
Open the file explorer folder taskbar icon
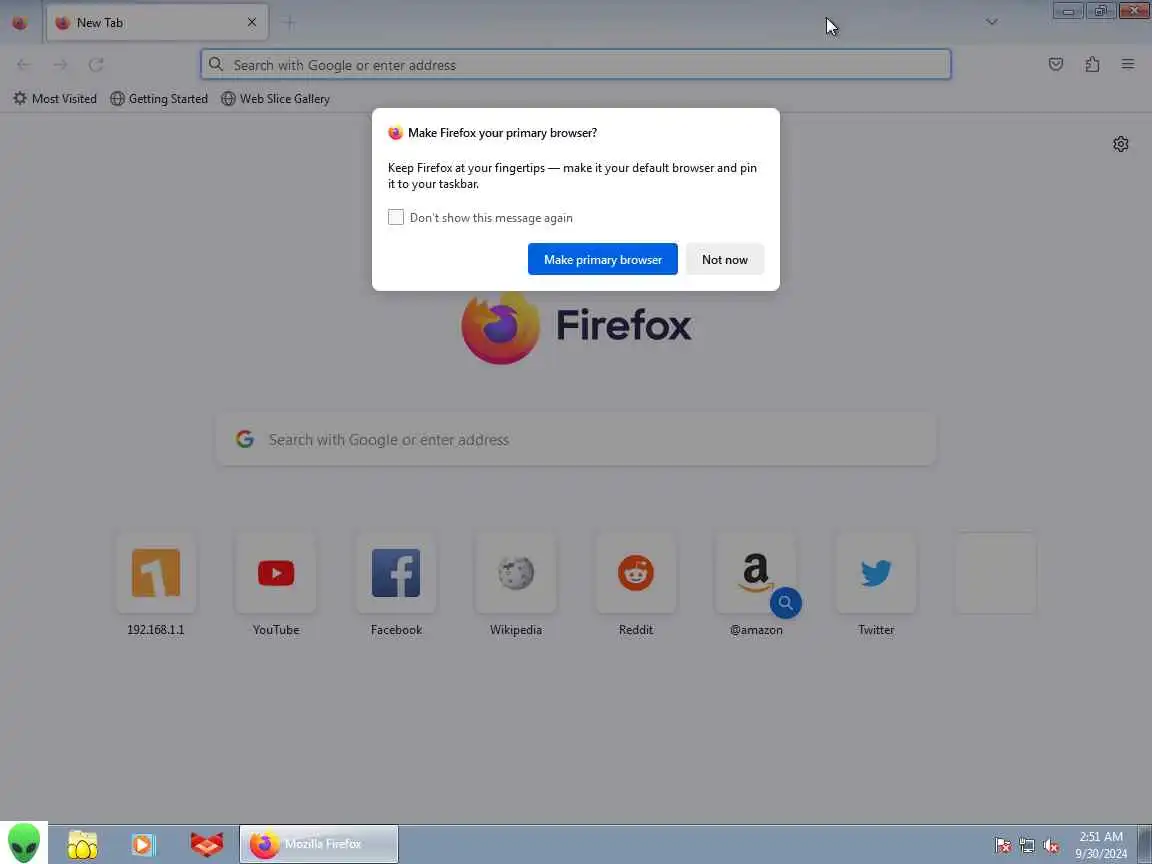tap(83, 844)
